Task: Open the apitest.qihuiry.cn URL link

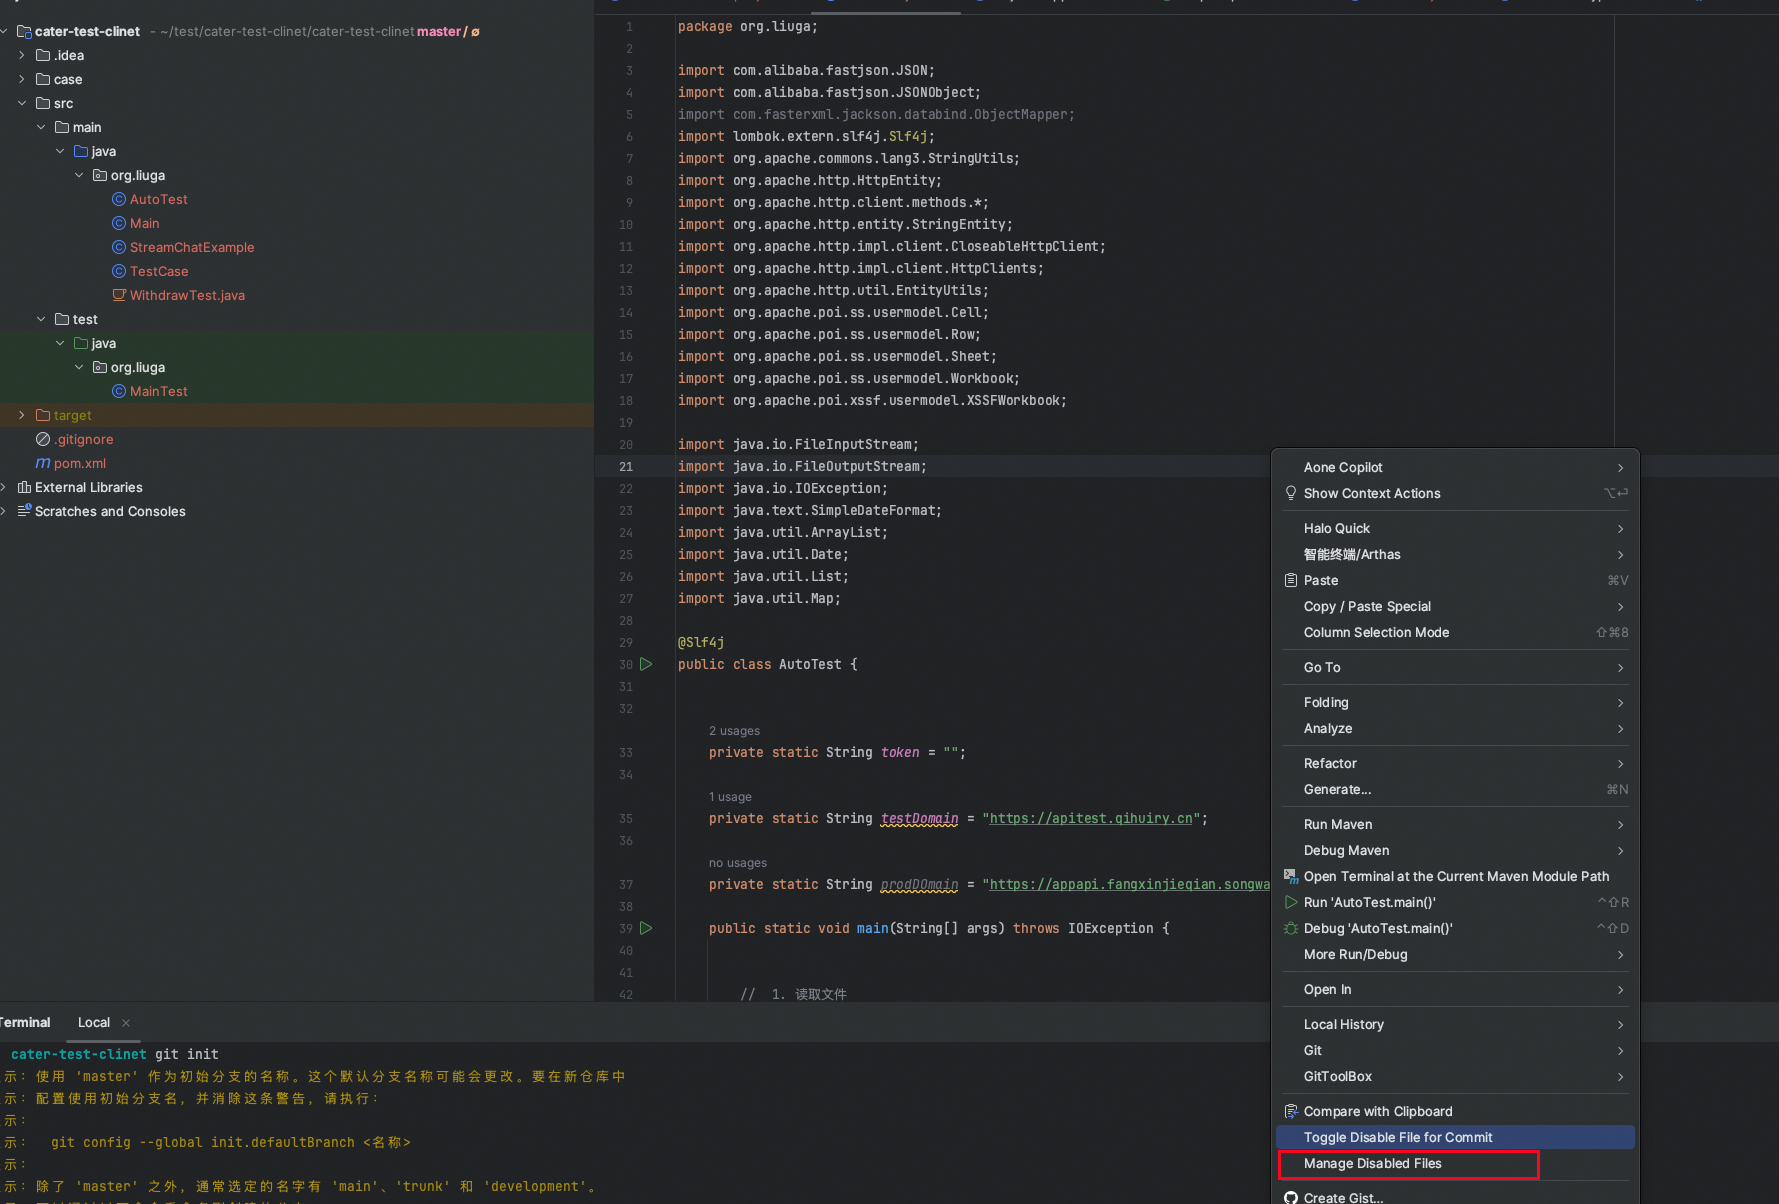Action: [x=1091, y=818]
